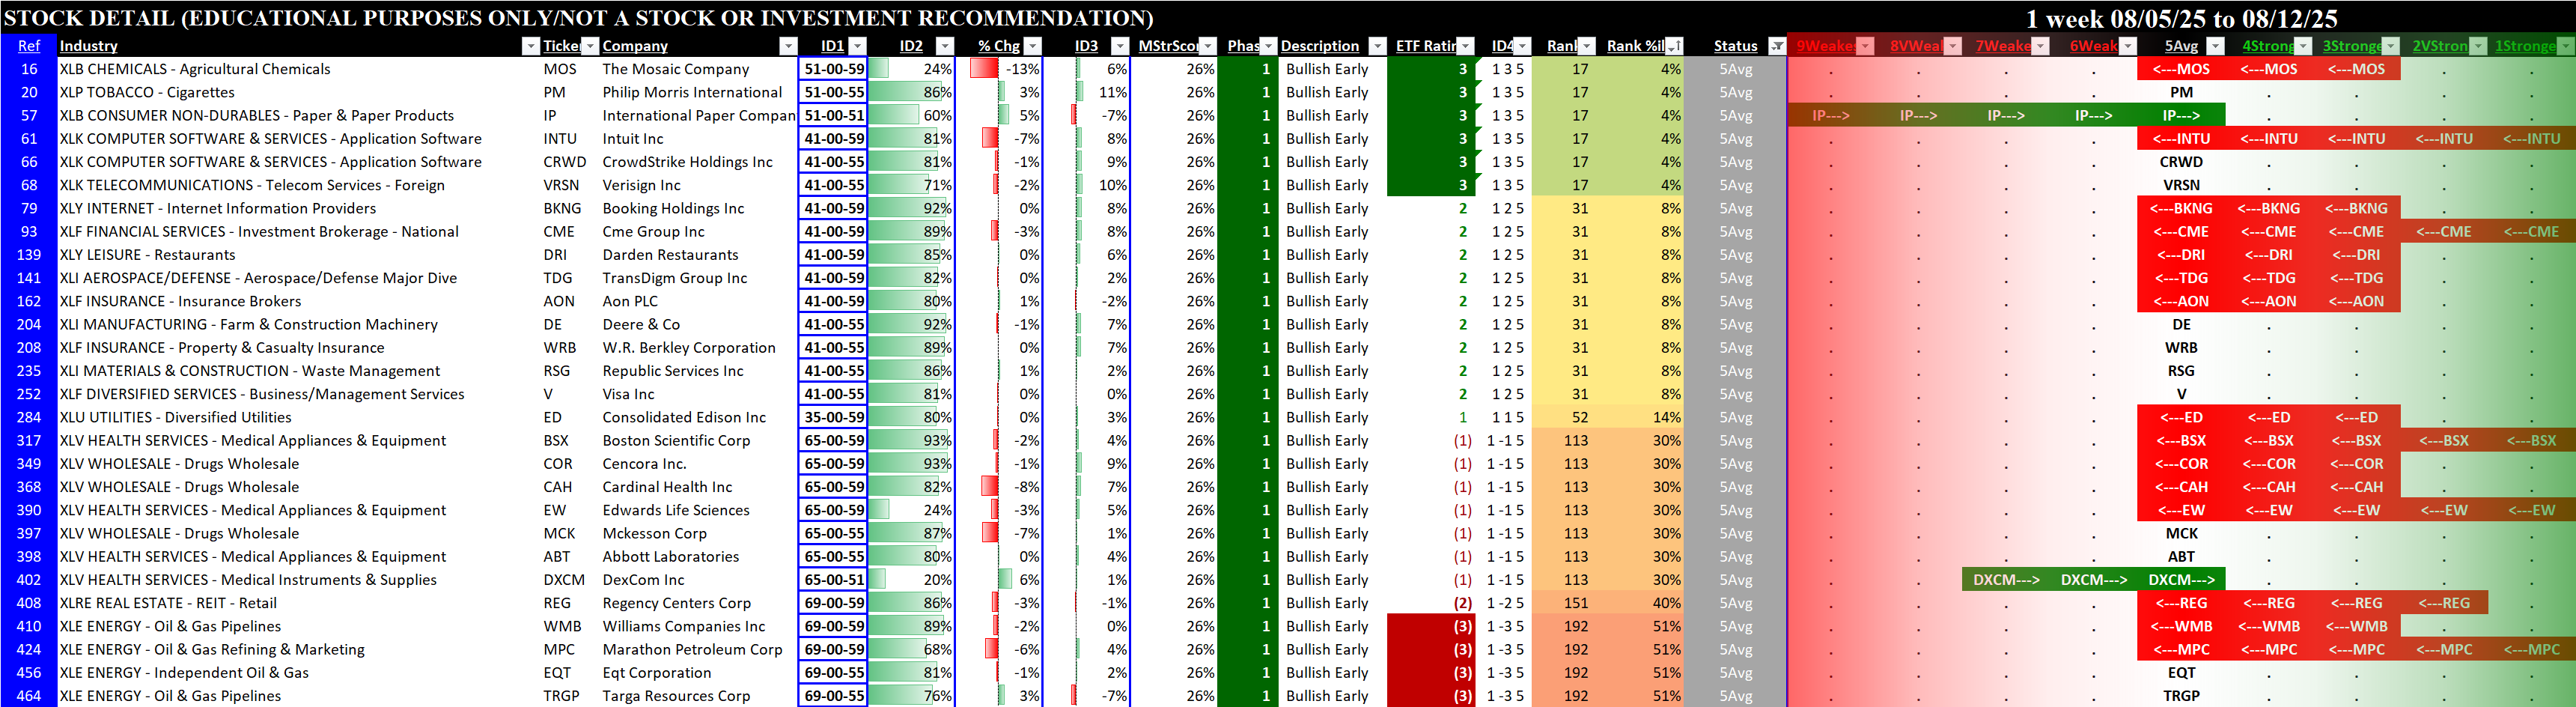Click the '1 week 08/05/25 to 08/12/25' heading
Viewport: 2576px width, 707px height.
(x=2181, y=18)
